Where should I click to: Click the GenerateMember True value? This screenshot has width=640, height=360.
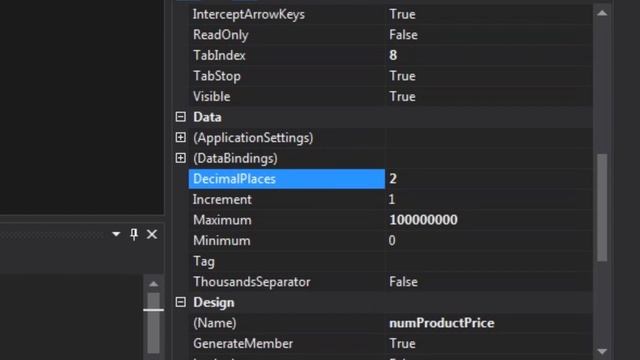click(402, 344)
